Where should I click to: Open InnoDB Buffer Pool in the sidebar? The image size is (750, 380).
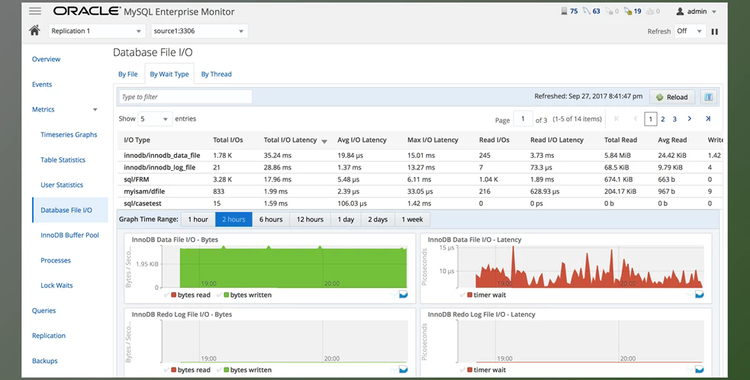[x=70, y=235]
